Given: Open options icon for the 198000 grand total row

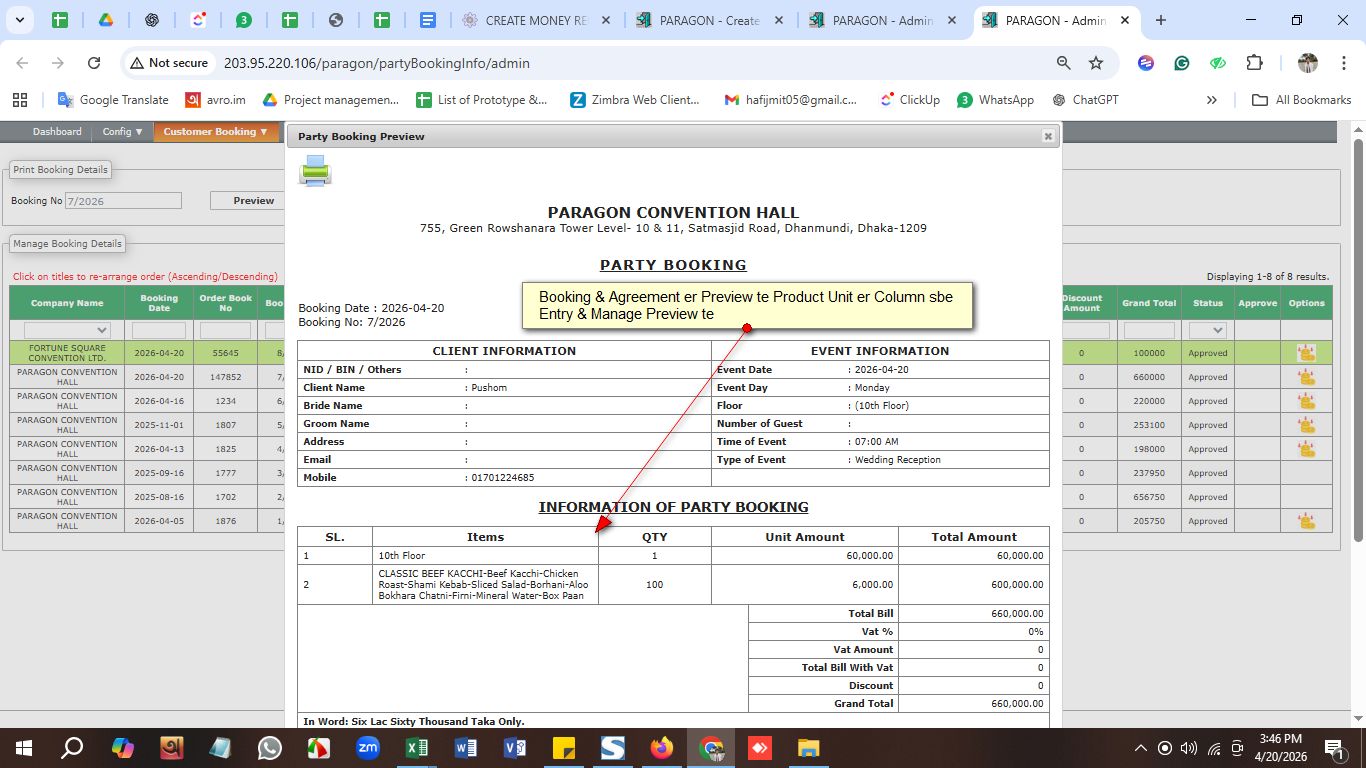Looking at the screenshot, I should click(x=1306, y=449).
